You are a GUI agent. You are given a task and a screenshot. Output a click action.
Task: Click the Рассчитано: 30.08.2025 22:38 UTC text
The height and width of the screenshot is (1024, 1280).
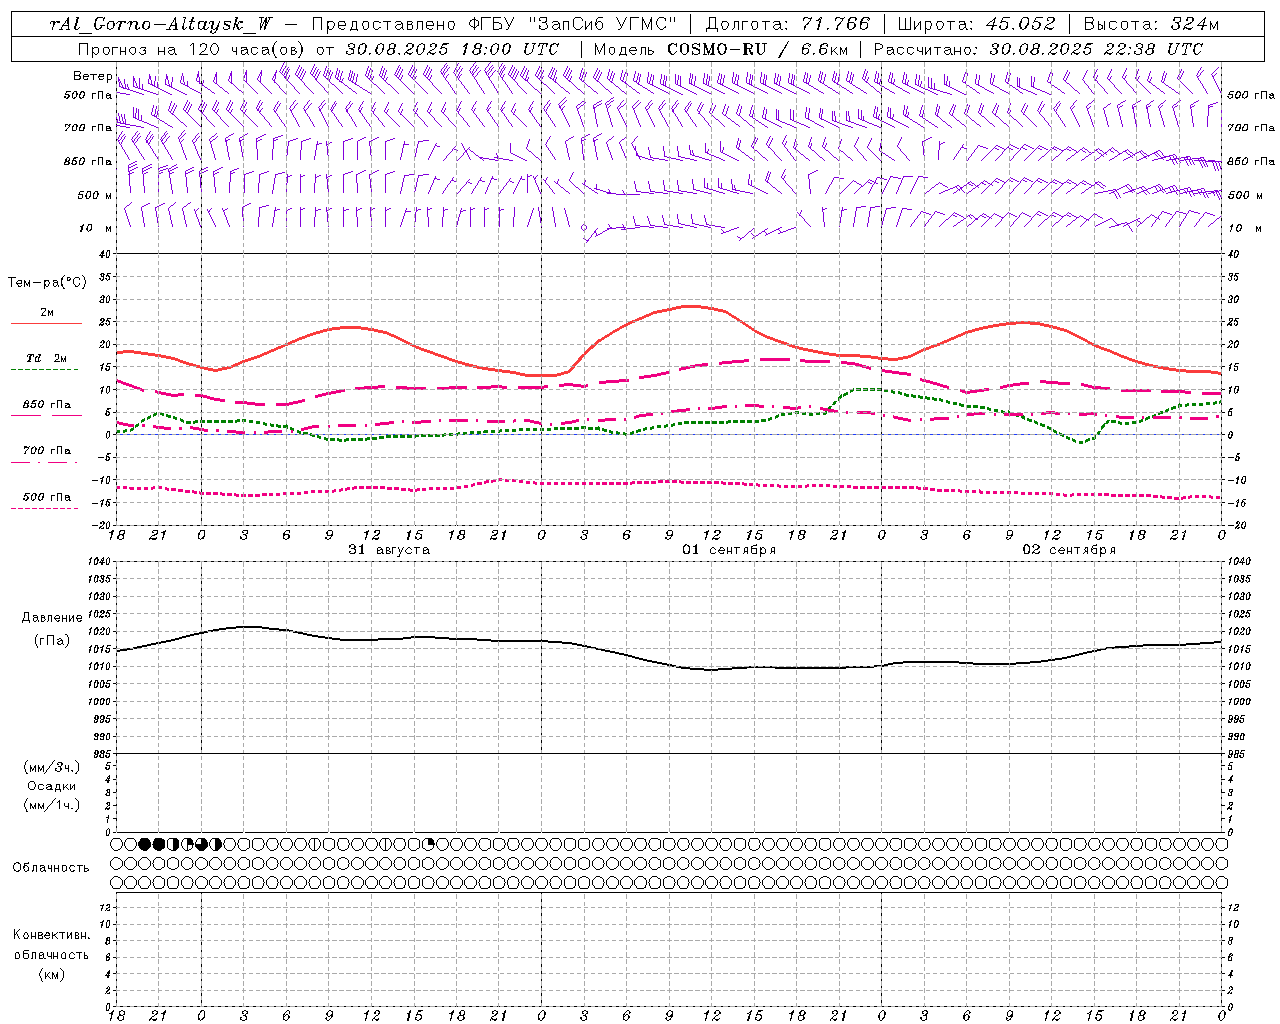(x=1038, y=49)
